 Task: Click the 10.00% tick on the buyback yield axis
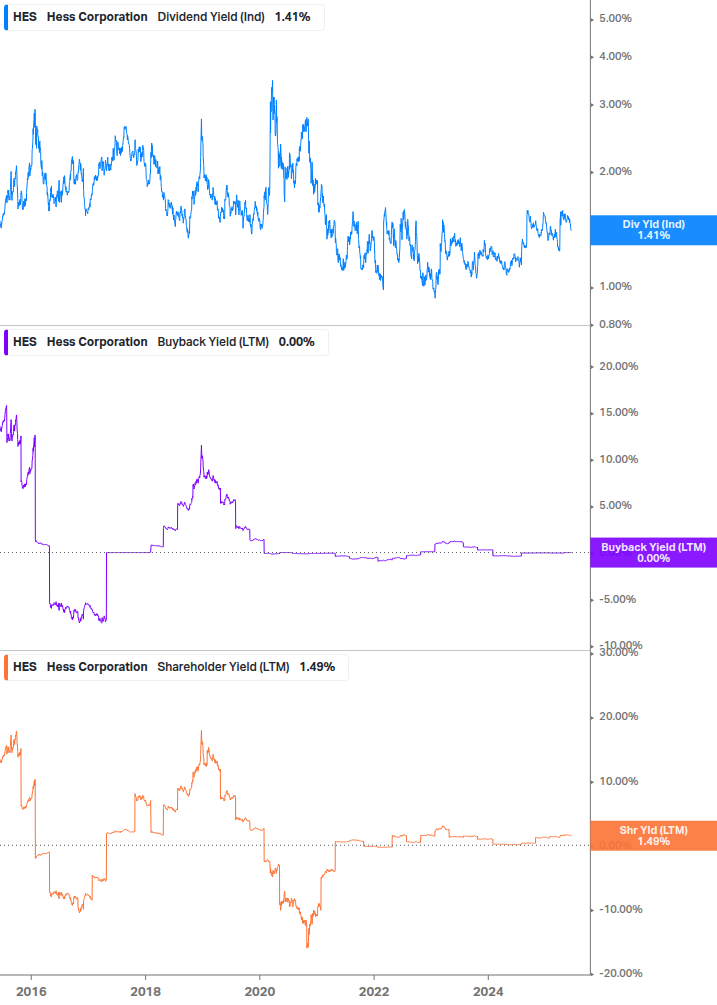point(618,460)
